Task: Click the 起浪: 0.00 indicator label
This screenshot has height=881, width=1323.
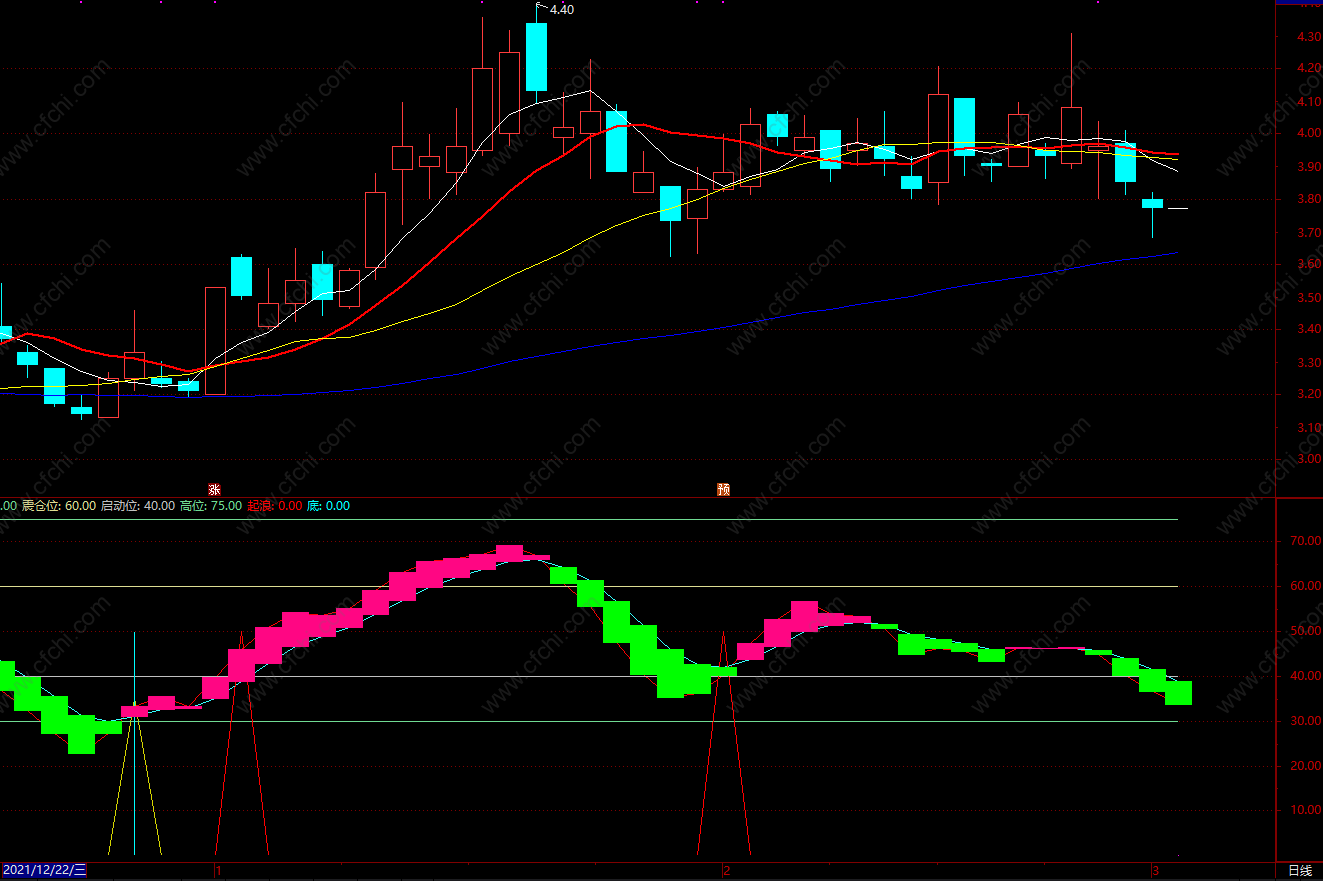Action: tap(275, 506)
